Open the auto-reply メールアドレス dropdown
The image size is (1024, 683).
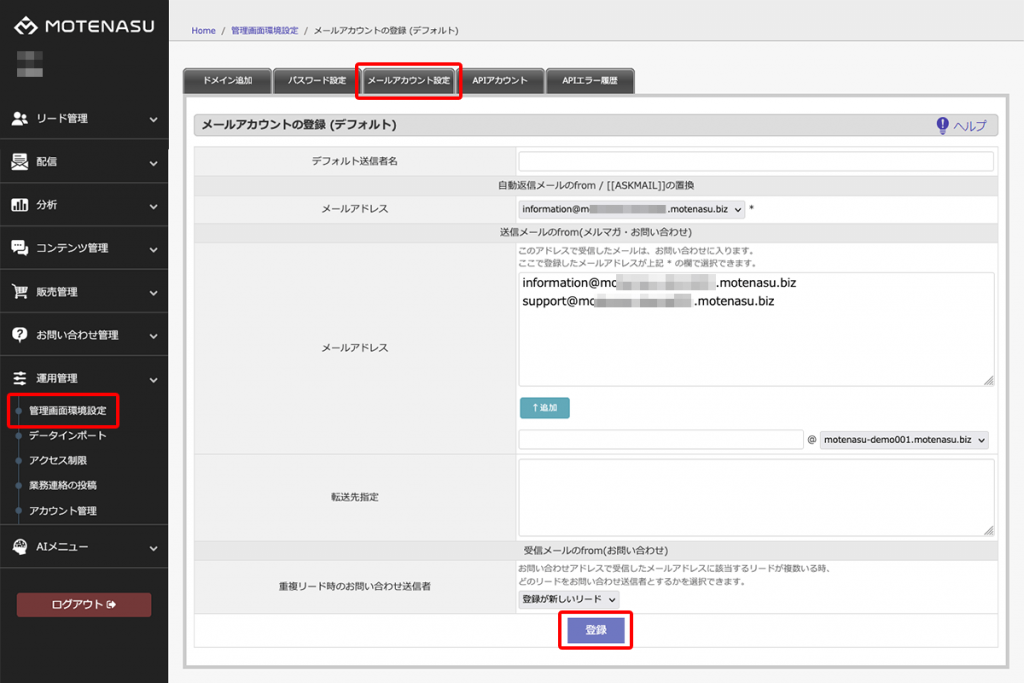[631, 210]
